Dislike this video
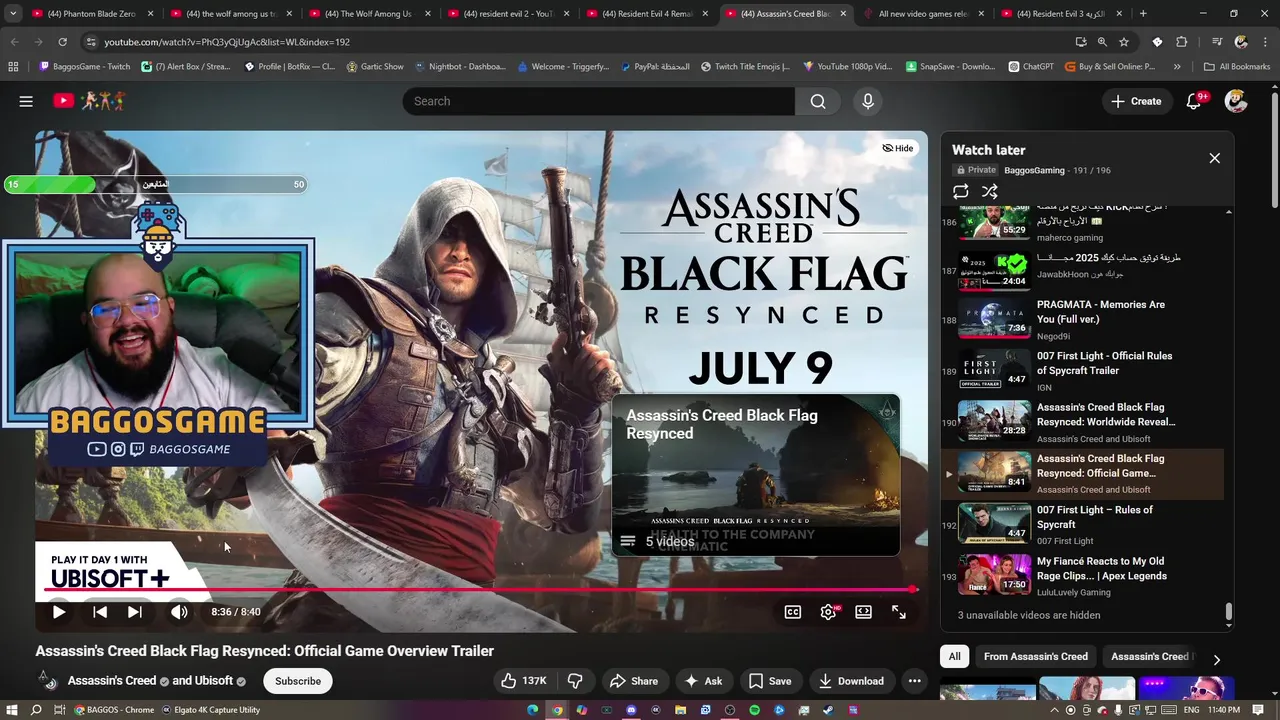 pyautogui.click(x=575, y=681)
